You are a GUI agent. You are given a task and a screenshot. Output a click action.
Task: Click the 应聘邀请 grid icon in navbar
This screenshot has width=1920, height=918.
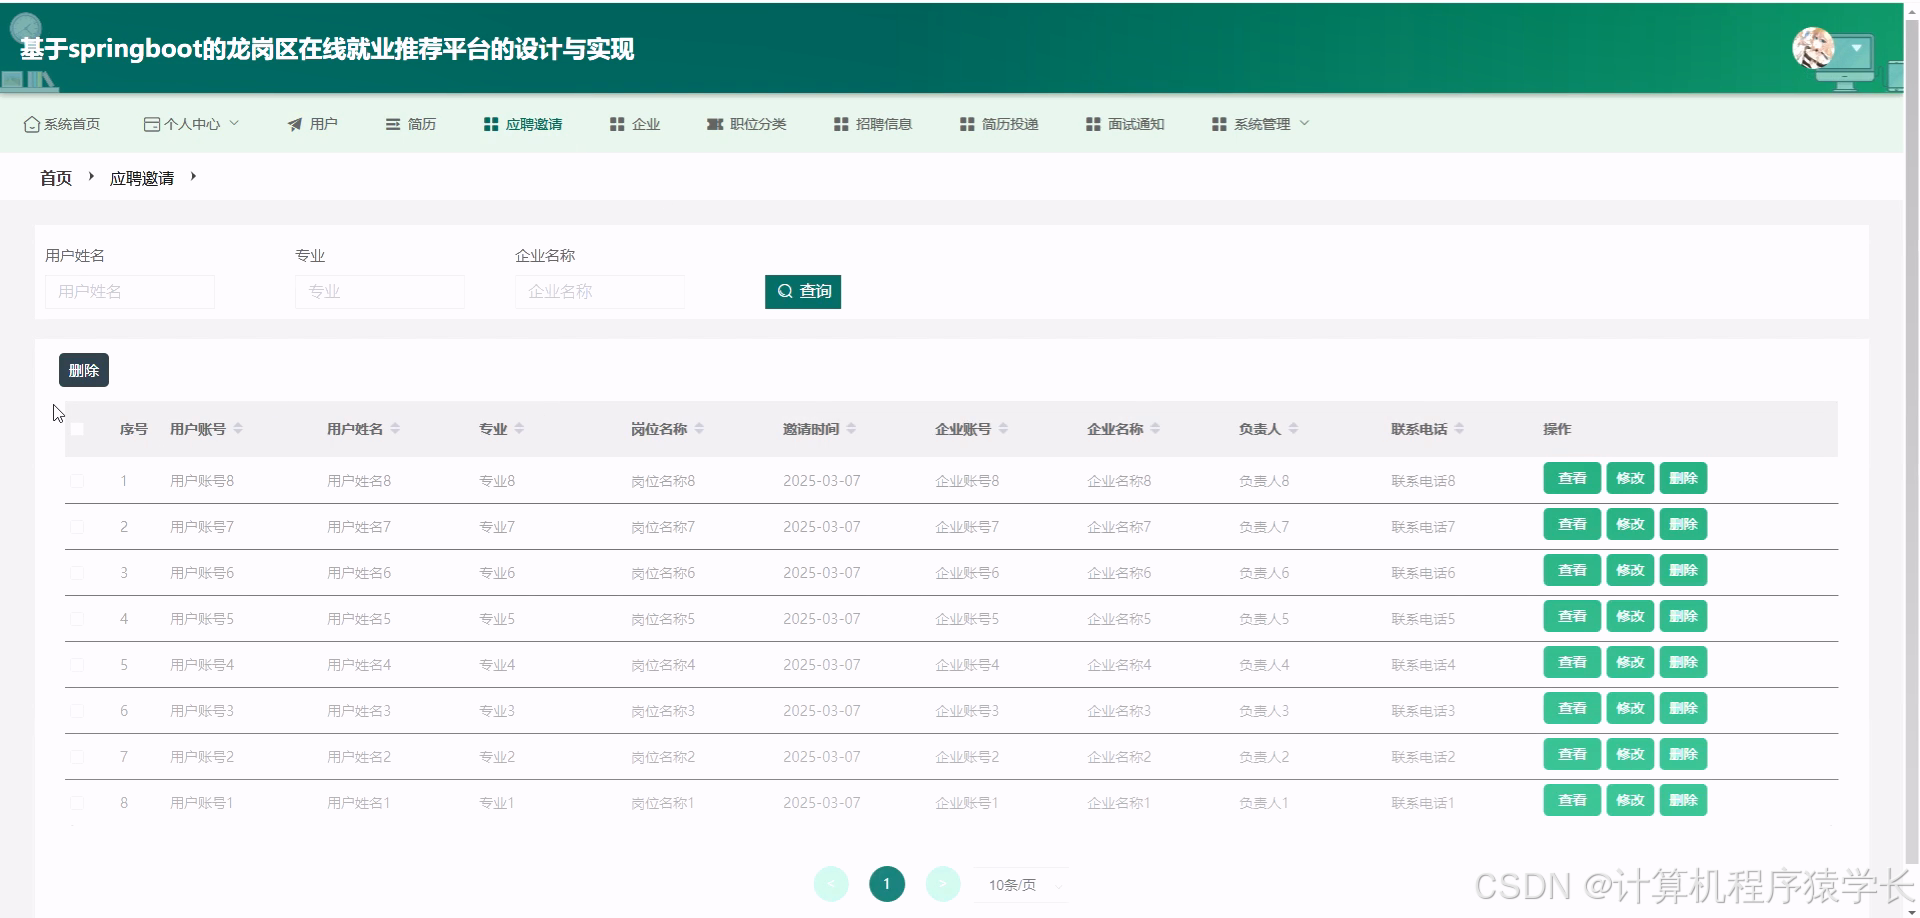(x=490, y=124)
